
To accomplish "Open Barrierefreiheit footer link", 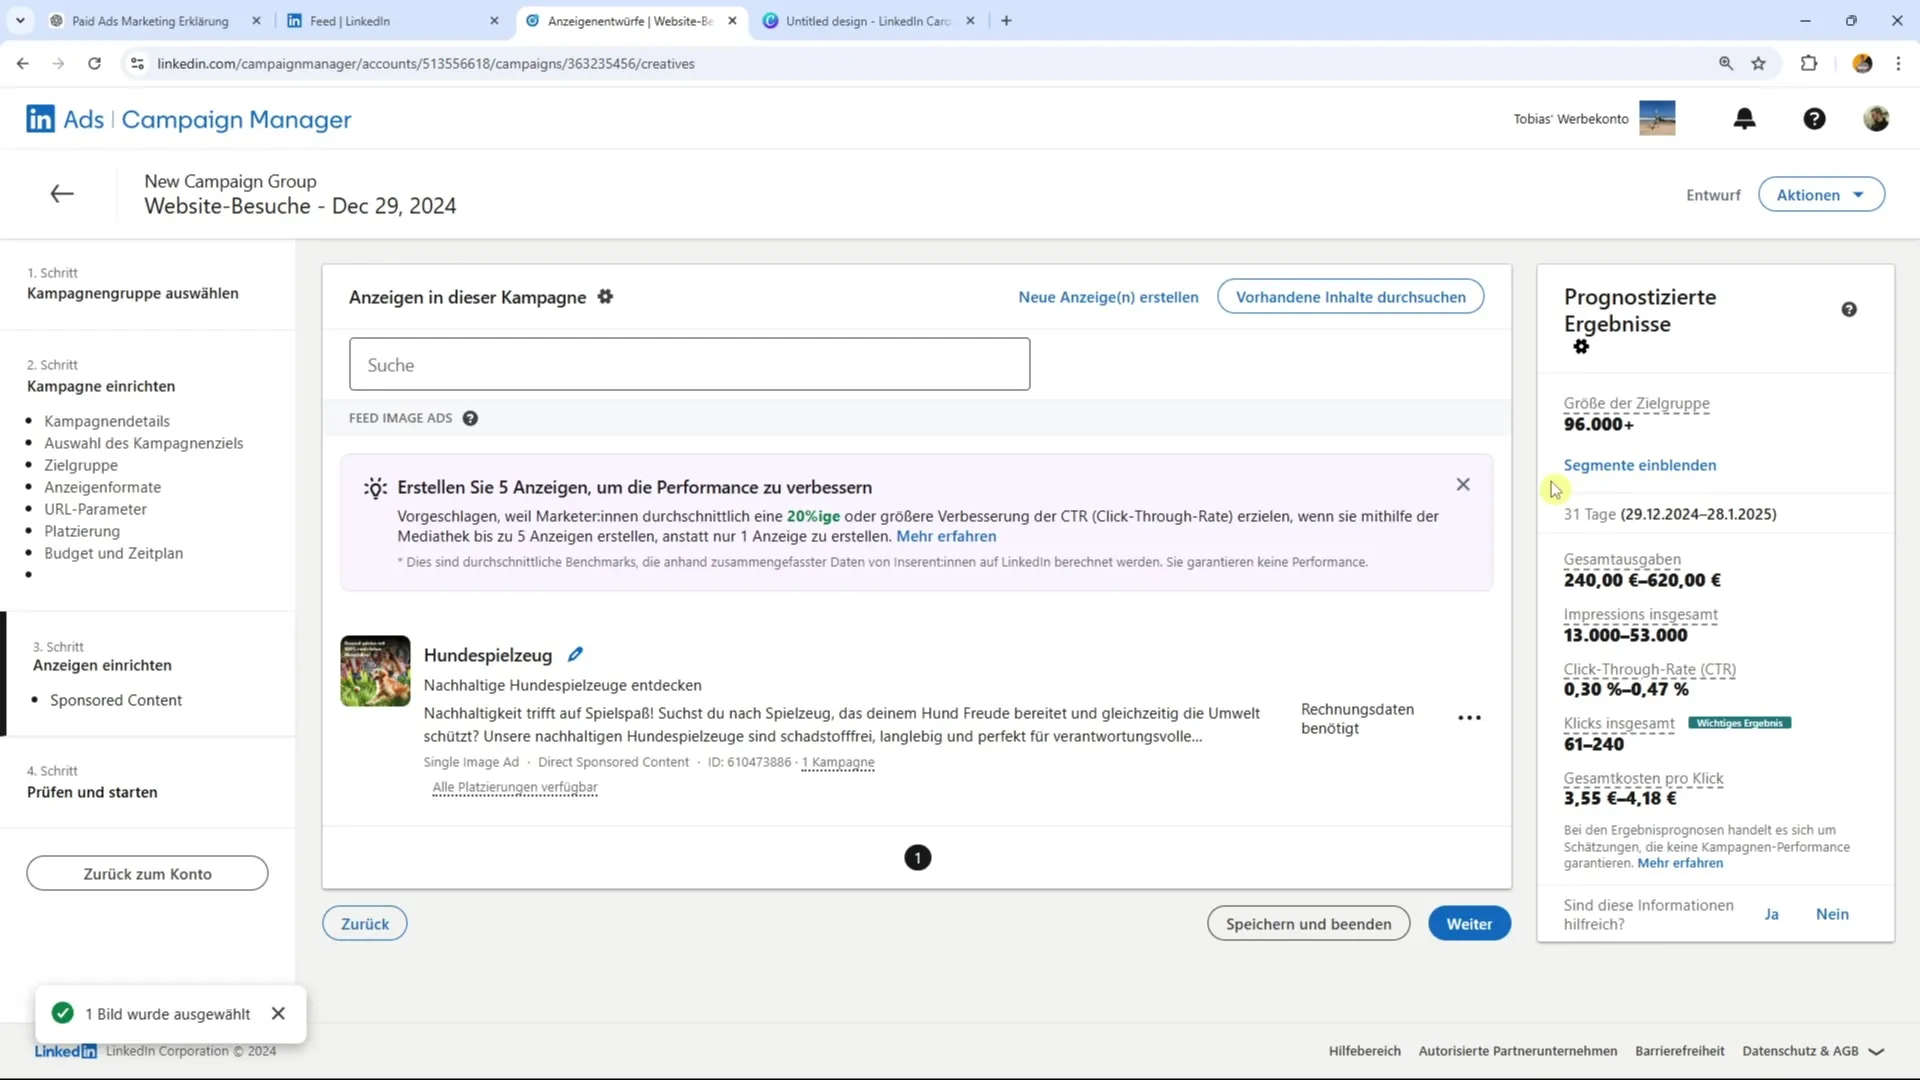I will (1679, 1051).
